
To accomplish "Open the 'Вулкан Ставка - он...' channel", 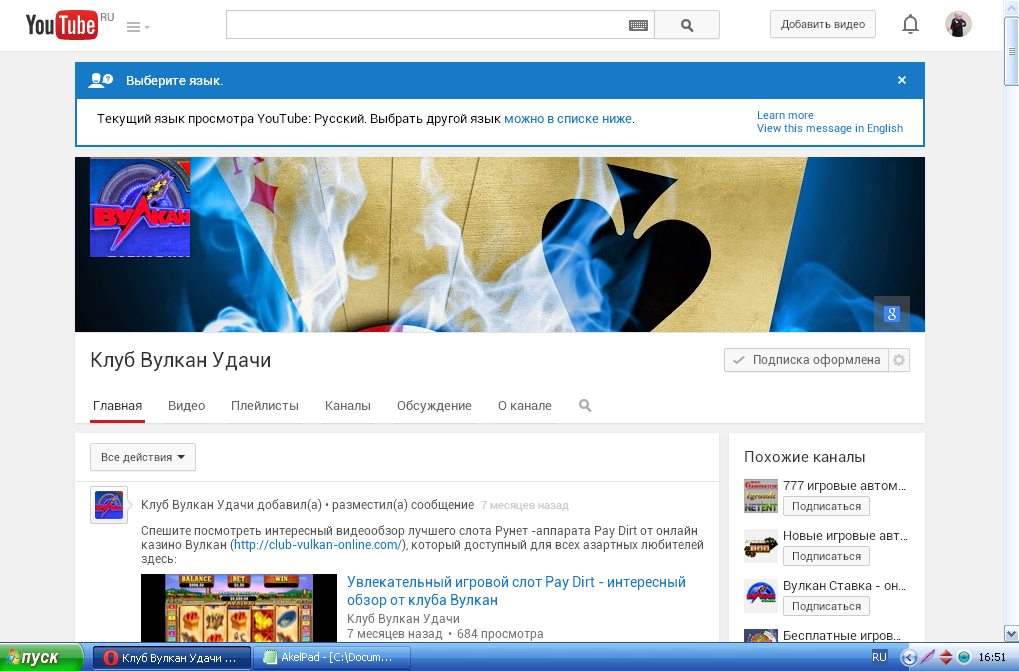I will click(x=844, y=586).
